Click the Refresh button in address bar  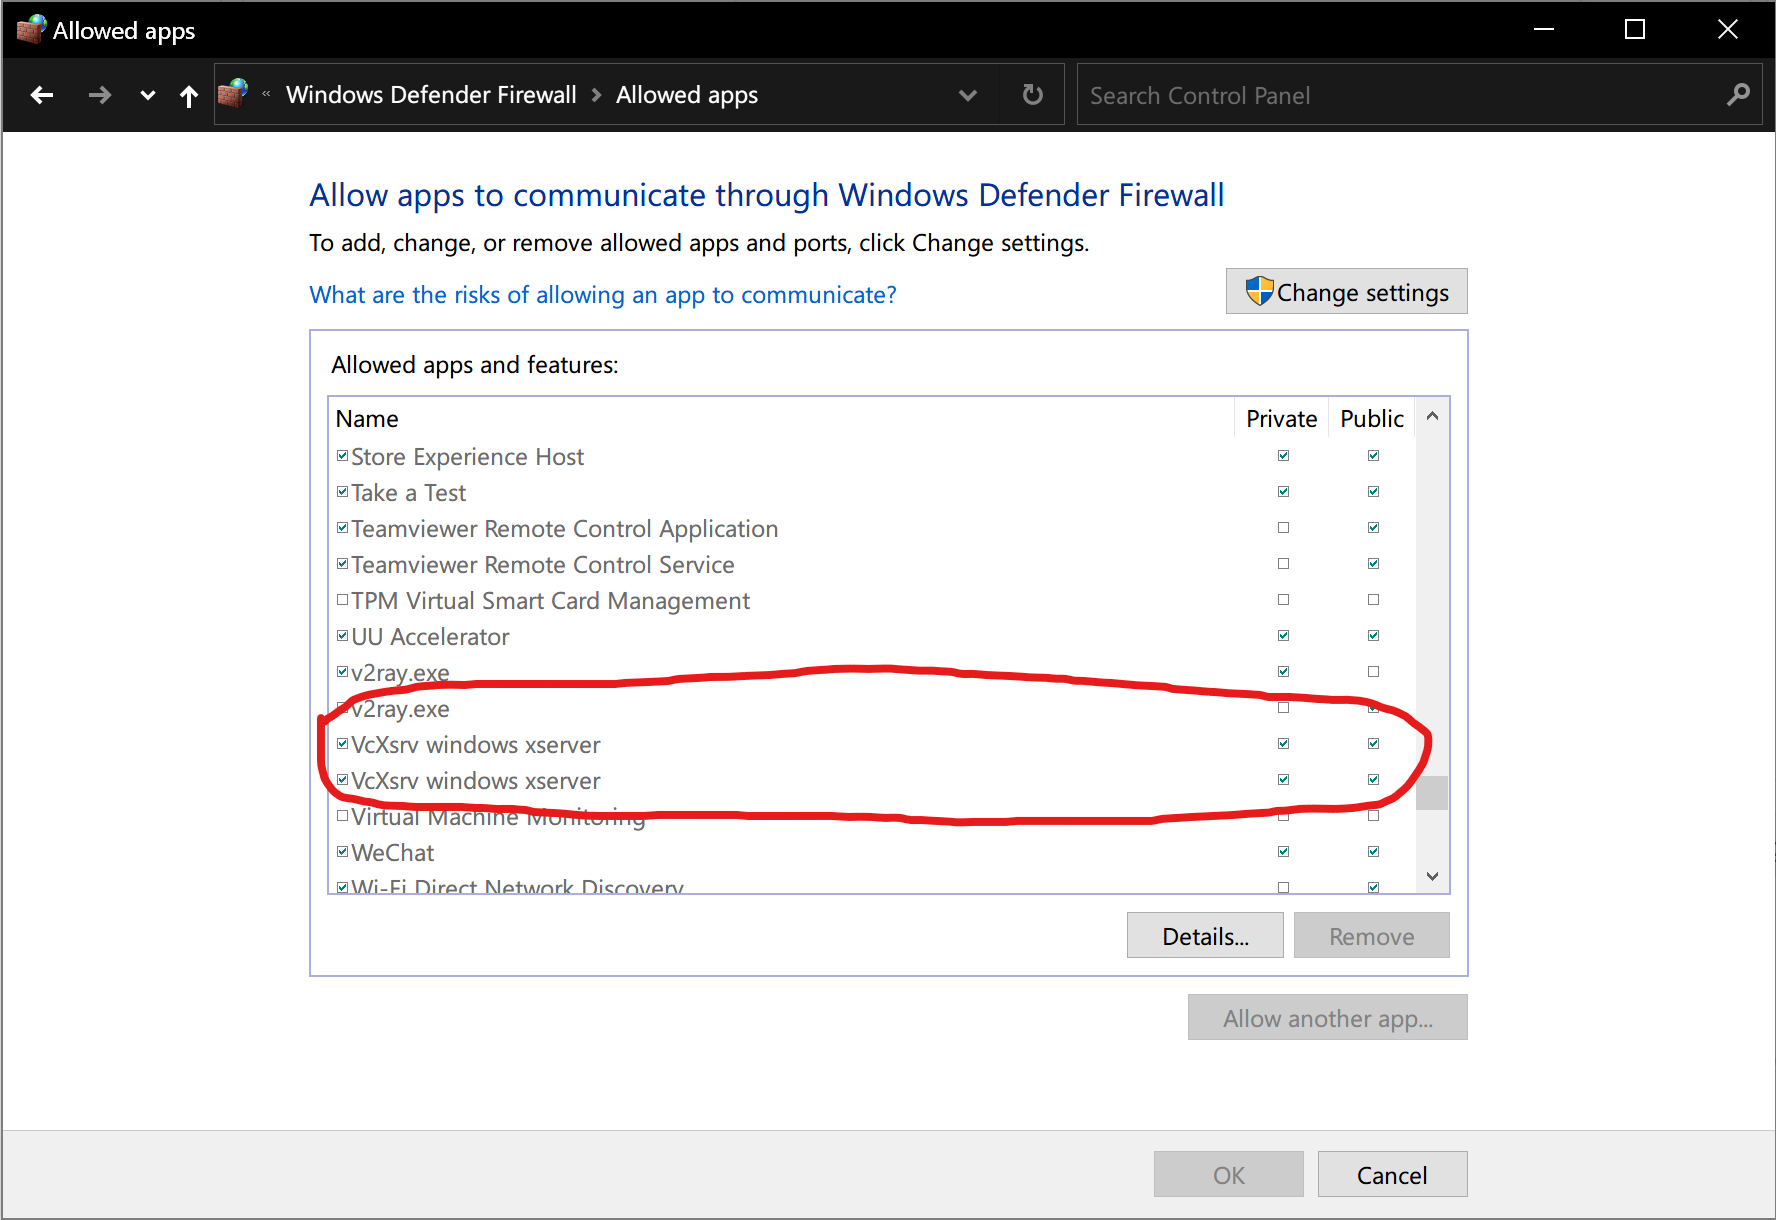[x=1033, y=95]
